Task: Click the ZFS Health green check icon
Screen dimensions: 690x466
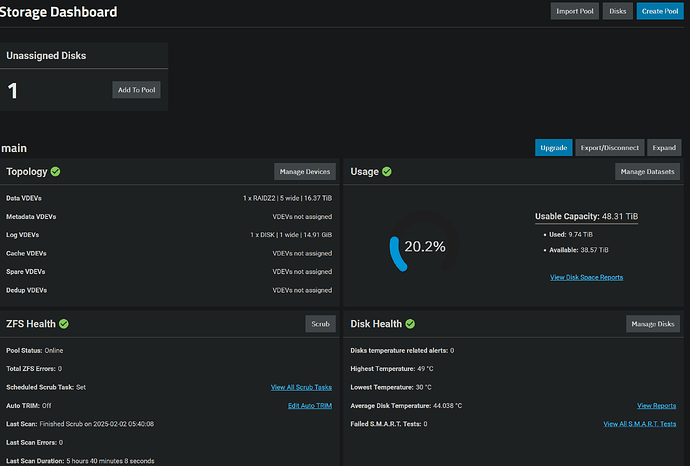Action: [64, 324]
